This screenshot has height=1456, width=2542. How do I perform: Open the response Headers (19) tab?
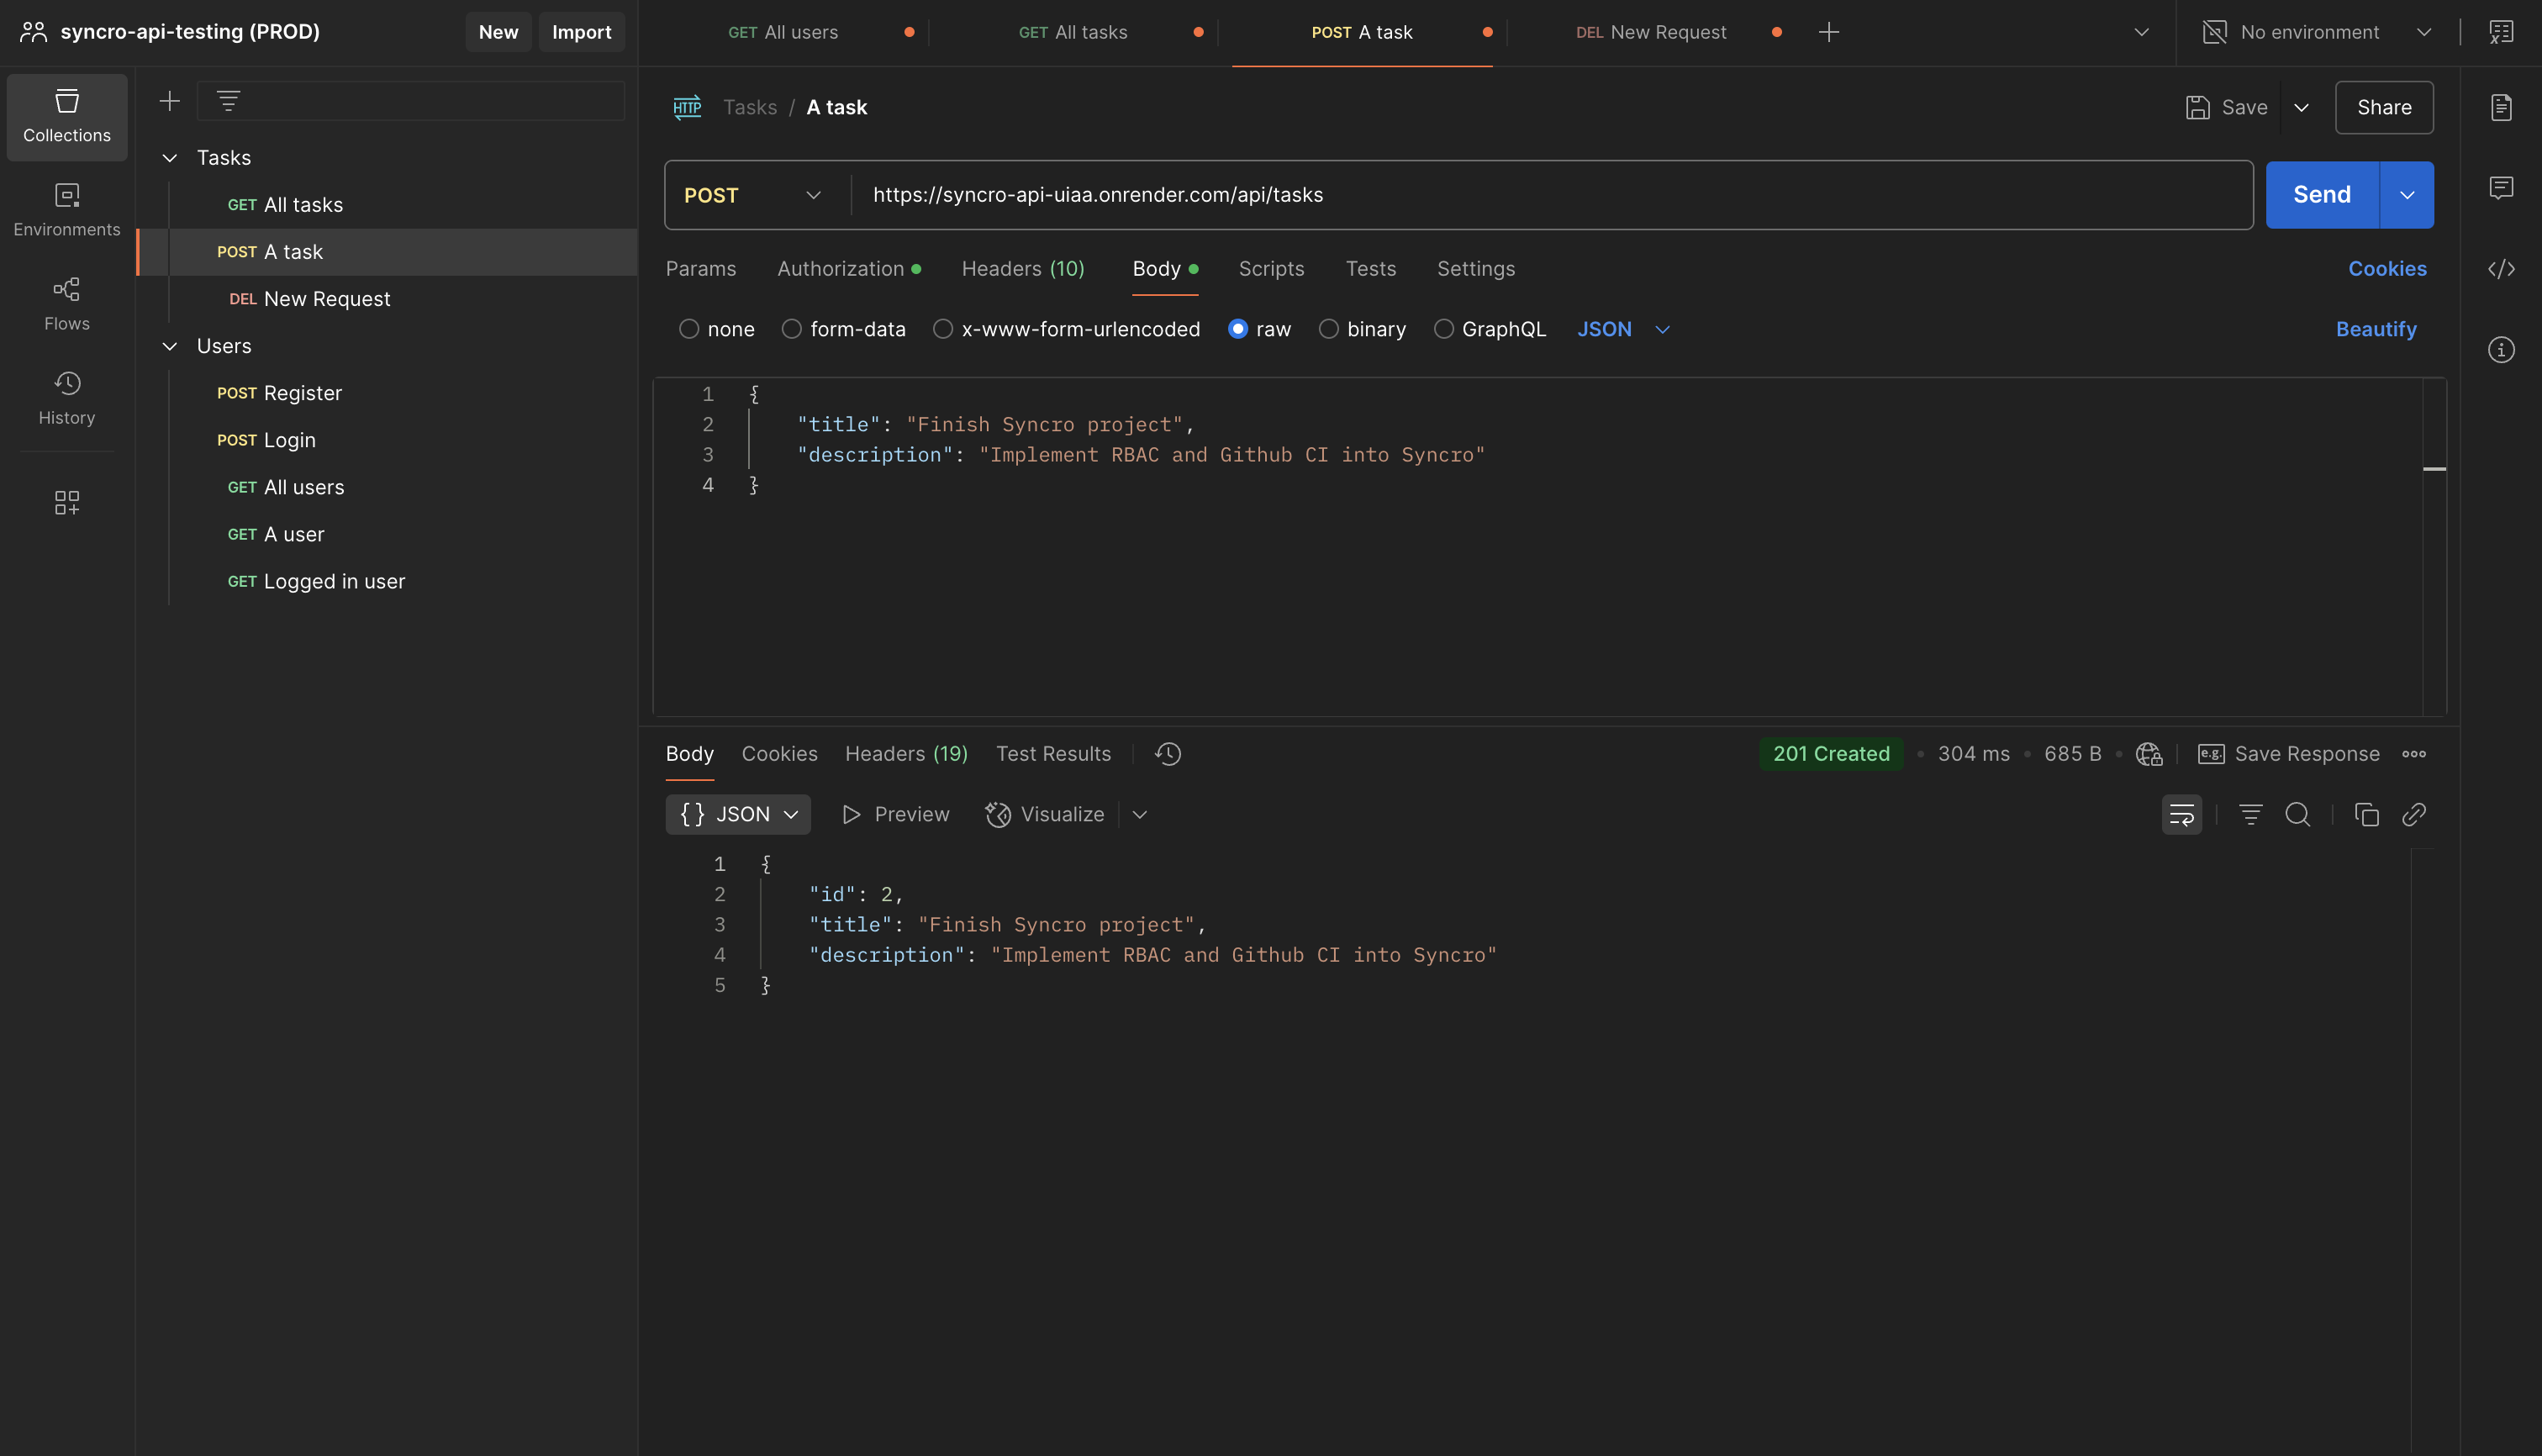906,754
